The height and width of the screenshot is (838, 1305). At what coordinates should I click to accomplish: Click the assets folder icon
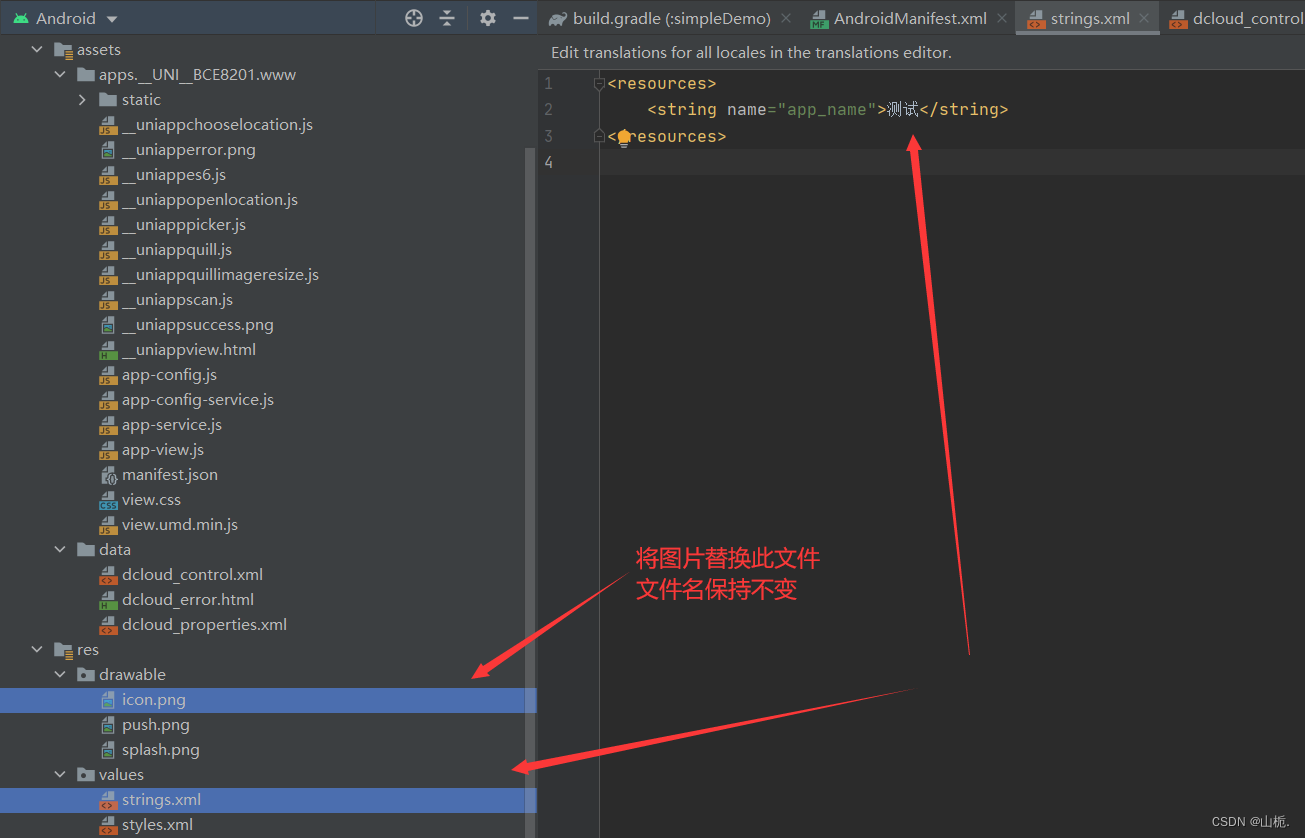tap(63, 49)
